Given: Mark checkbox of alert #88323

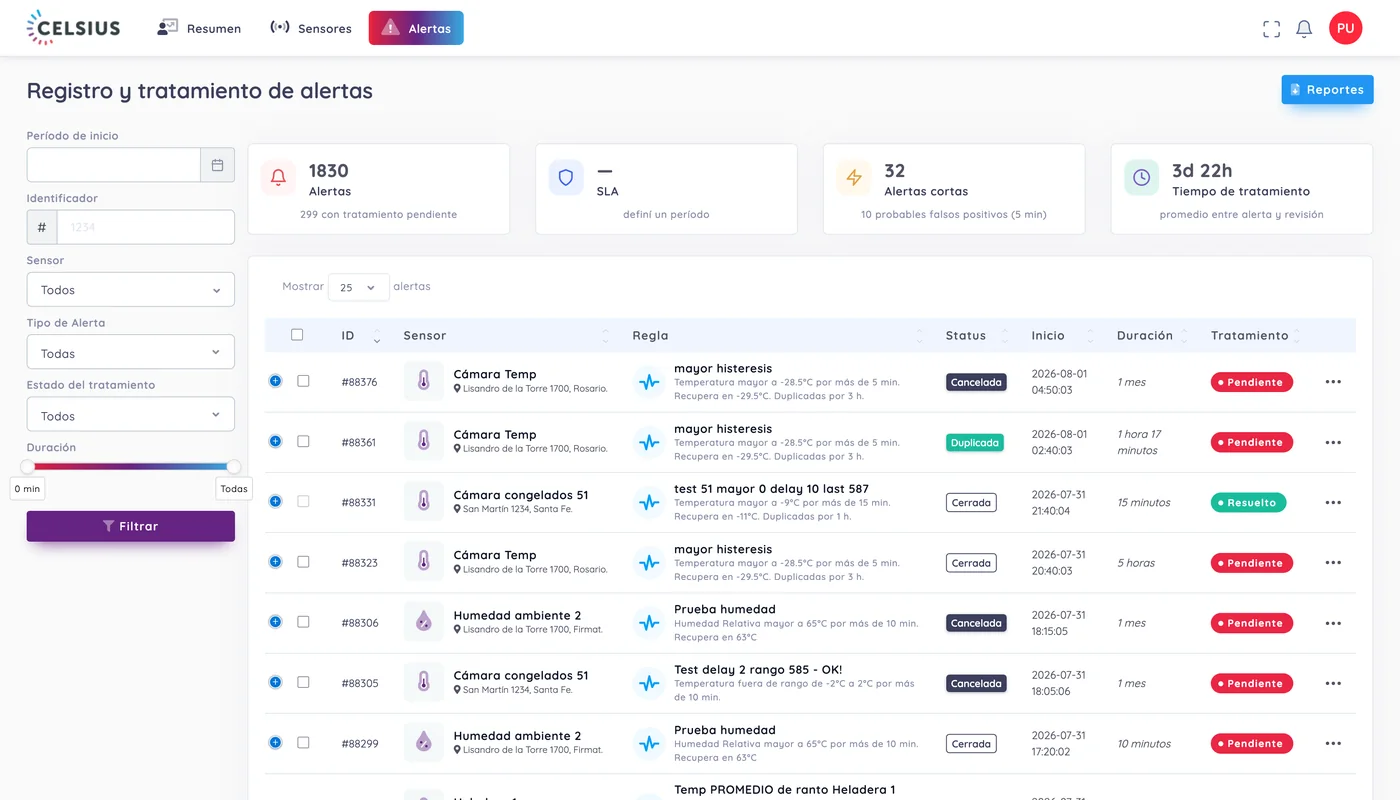Looking at the screenshot, I should (303, 562).
